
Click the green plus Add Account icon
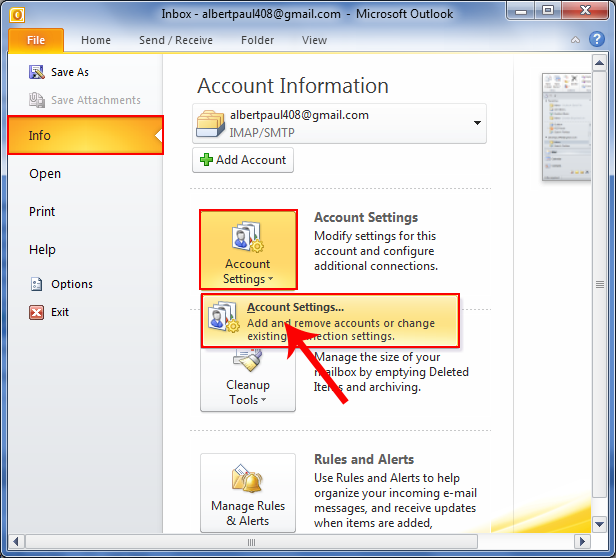[x=207, y=160]
